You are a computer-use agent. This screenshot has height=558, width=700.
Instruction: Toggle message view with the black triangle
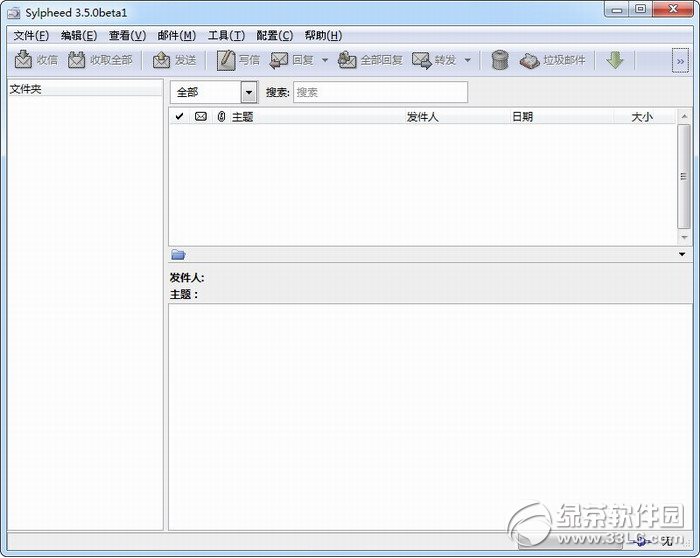click(x=682, y=254)
